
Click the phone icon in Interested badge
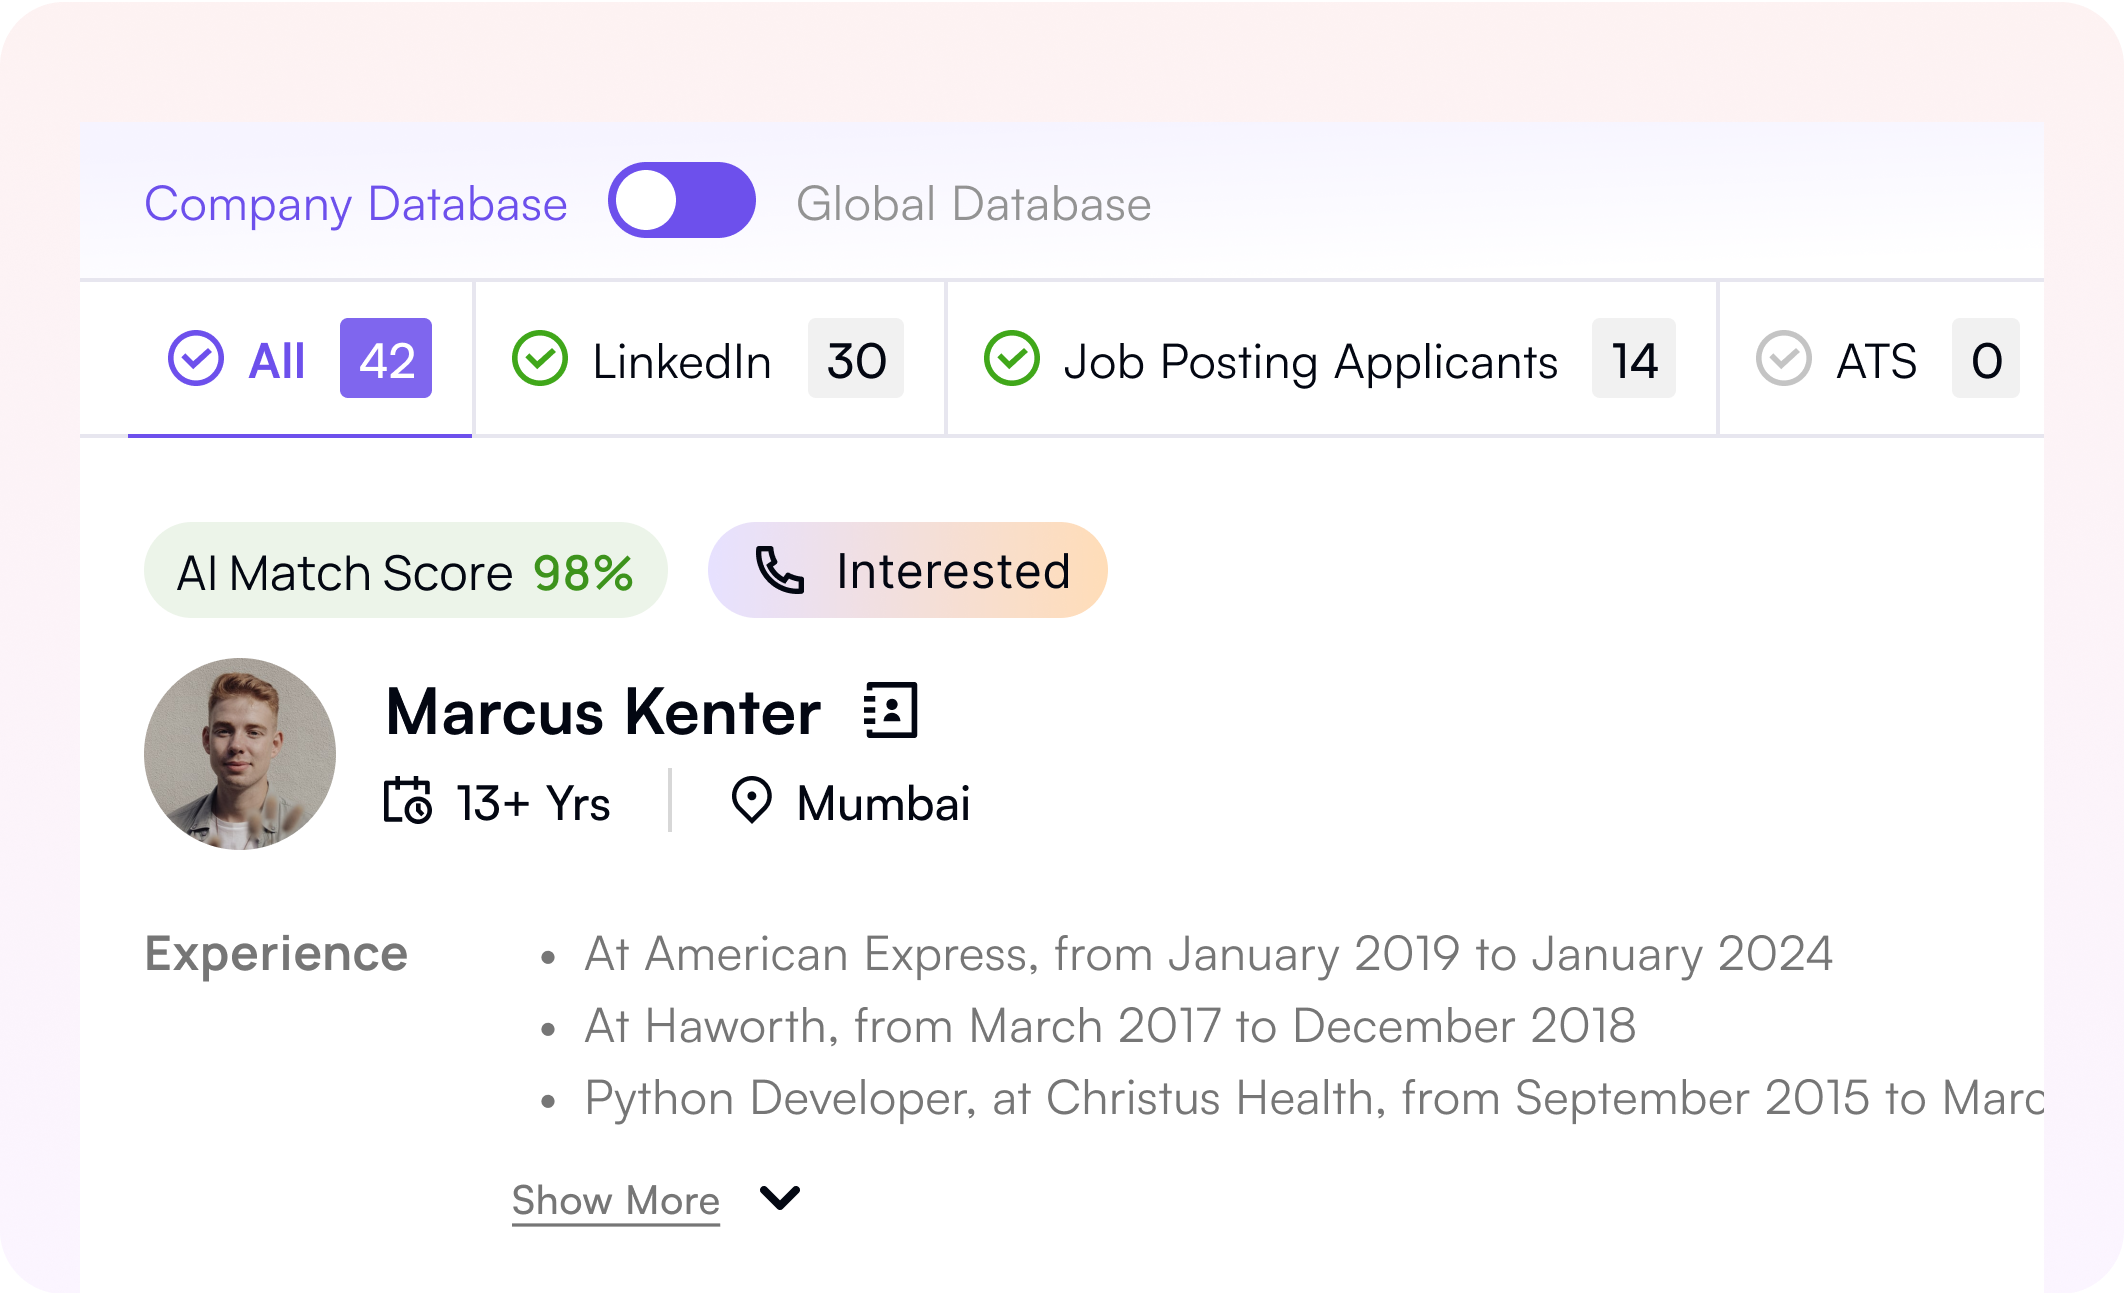tap(779, 571)
